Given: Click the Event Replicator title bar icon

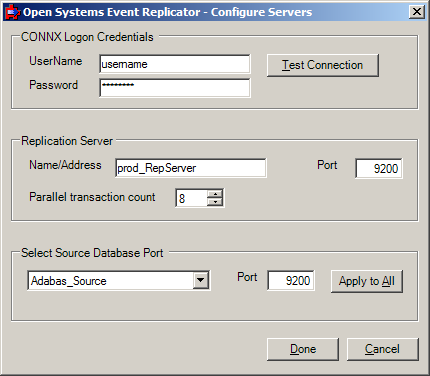Looking at the screenshot, I should [x=12, y=12].
